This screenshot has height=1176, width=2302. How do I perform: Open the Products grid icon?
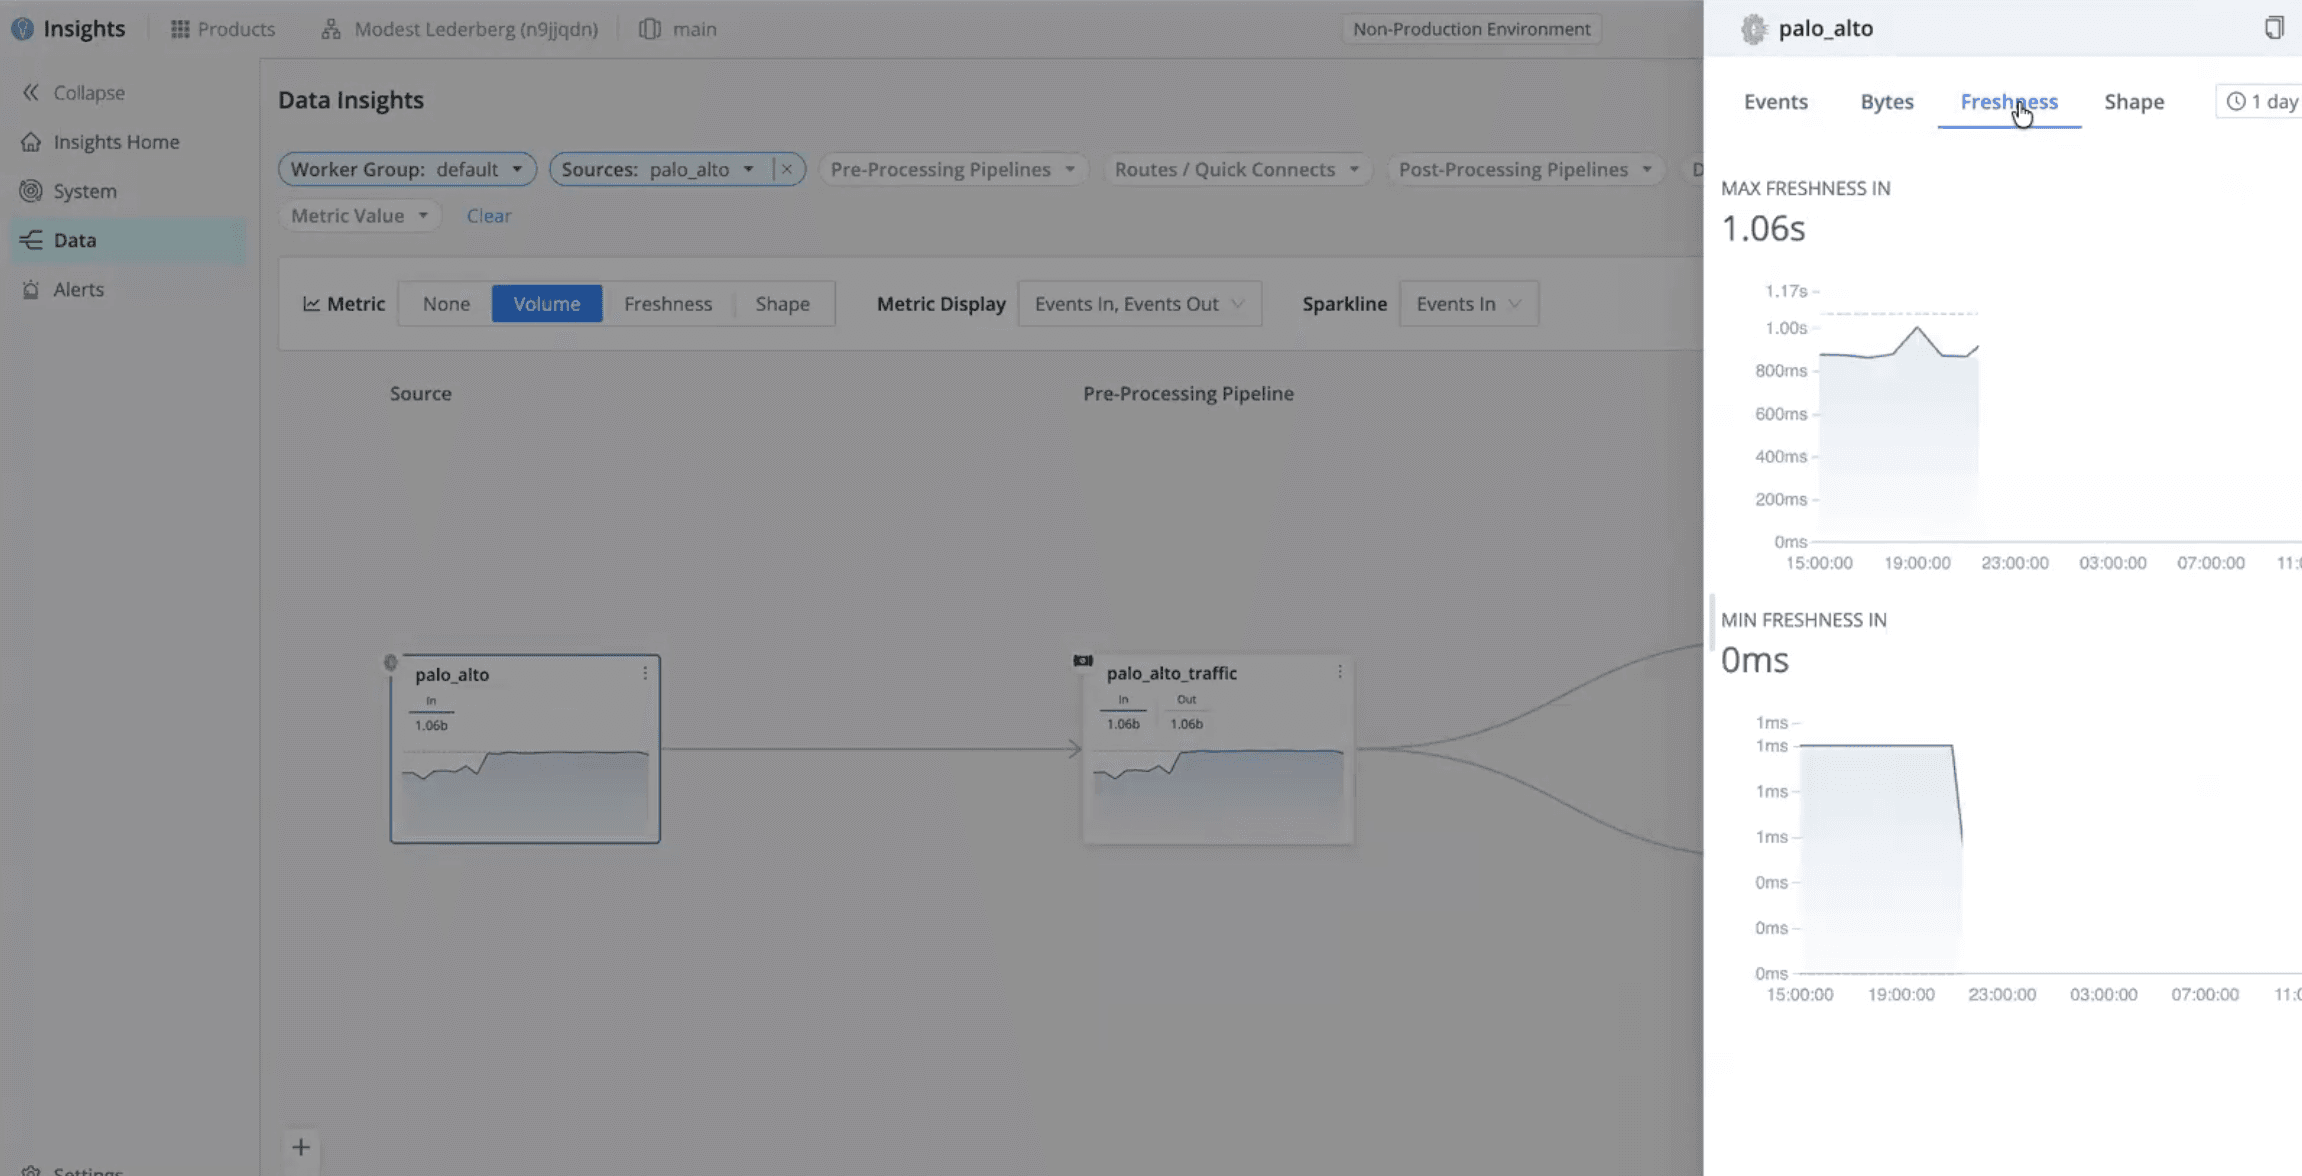pyautogui.click(x=180, y=29)
